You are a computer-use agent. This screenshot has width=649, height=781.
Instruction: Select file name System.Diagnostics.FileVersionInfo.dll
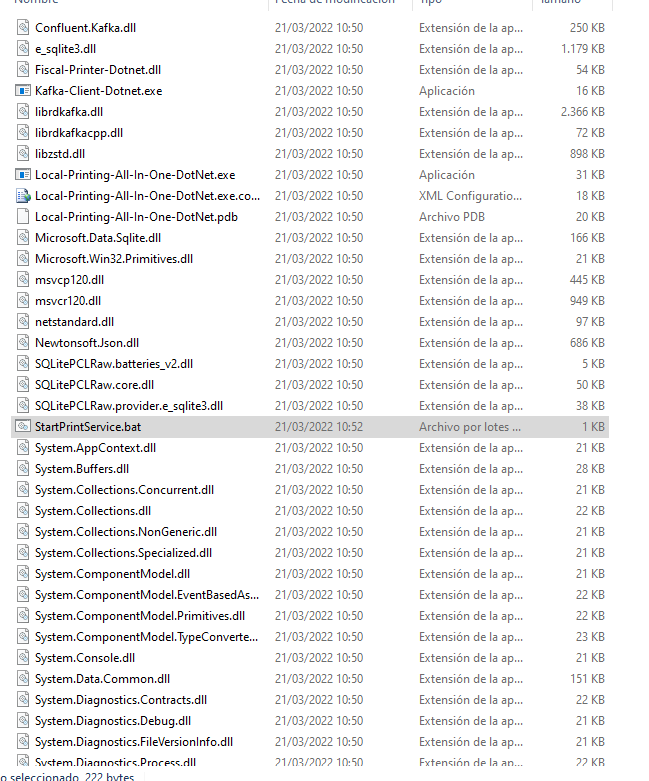[x=133, y=742]
